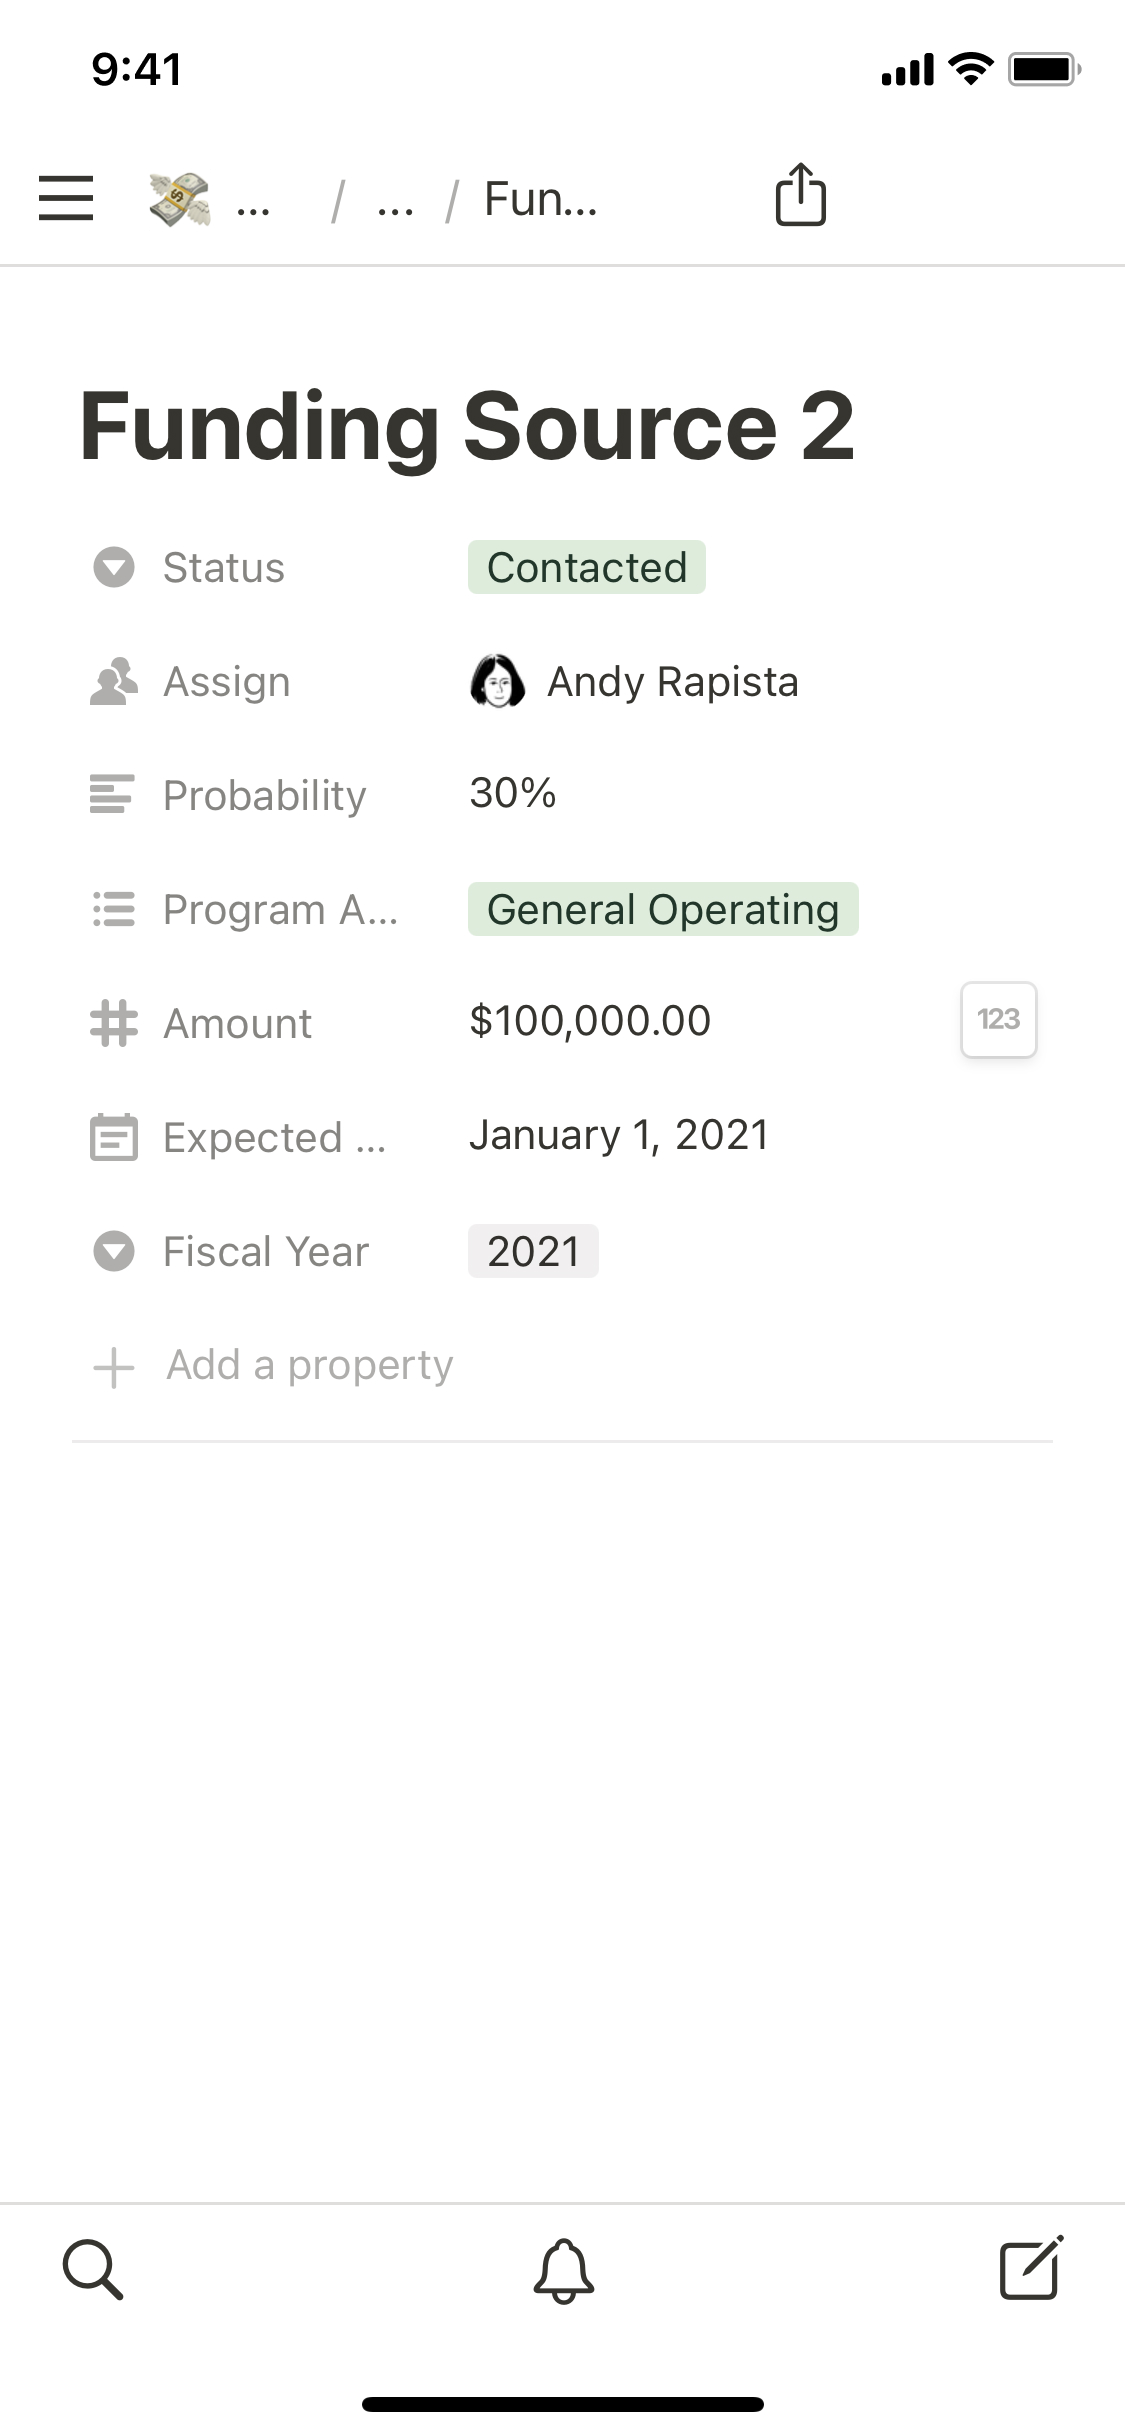
Task: Select the General Operating tag
Action: [x=662, y=909]
